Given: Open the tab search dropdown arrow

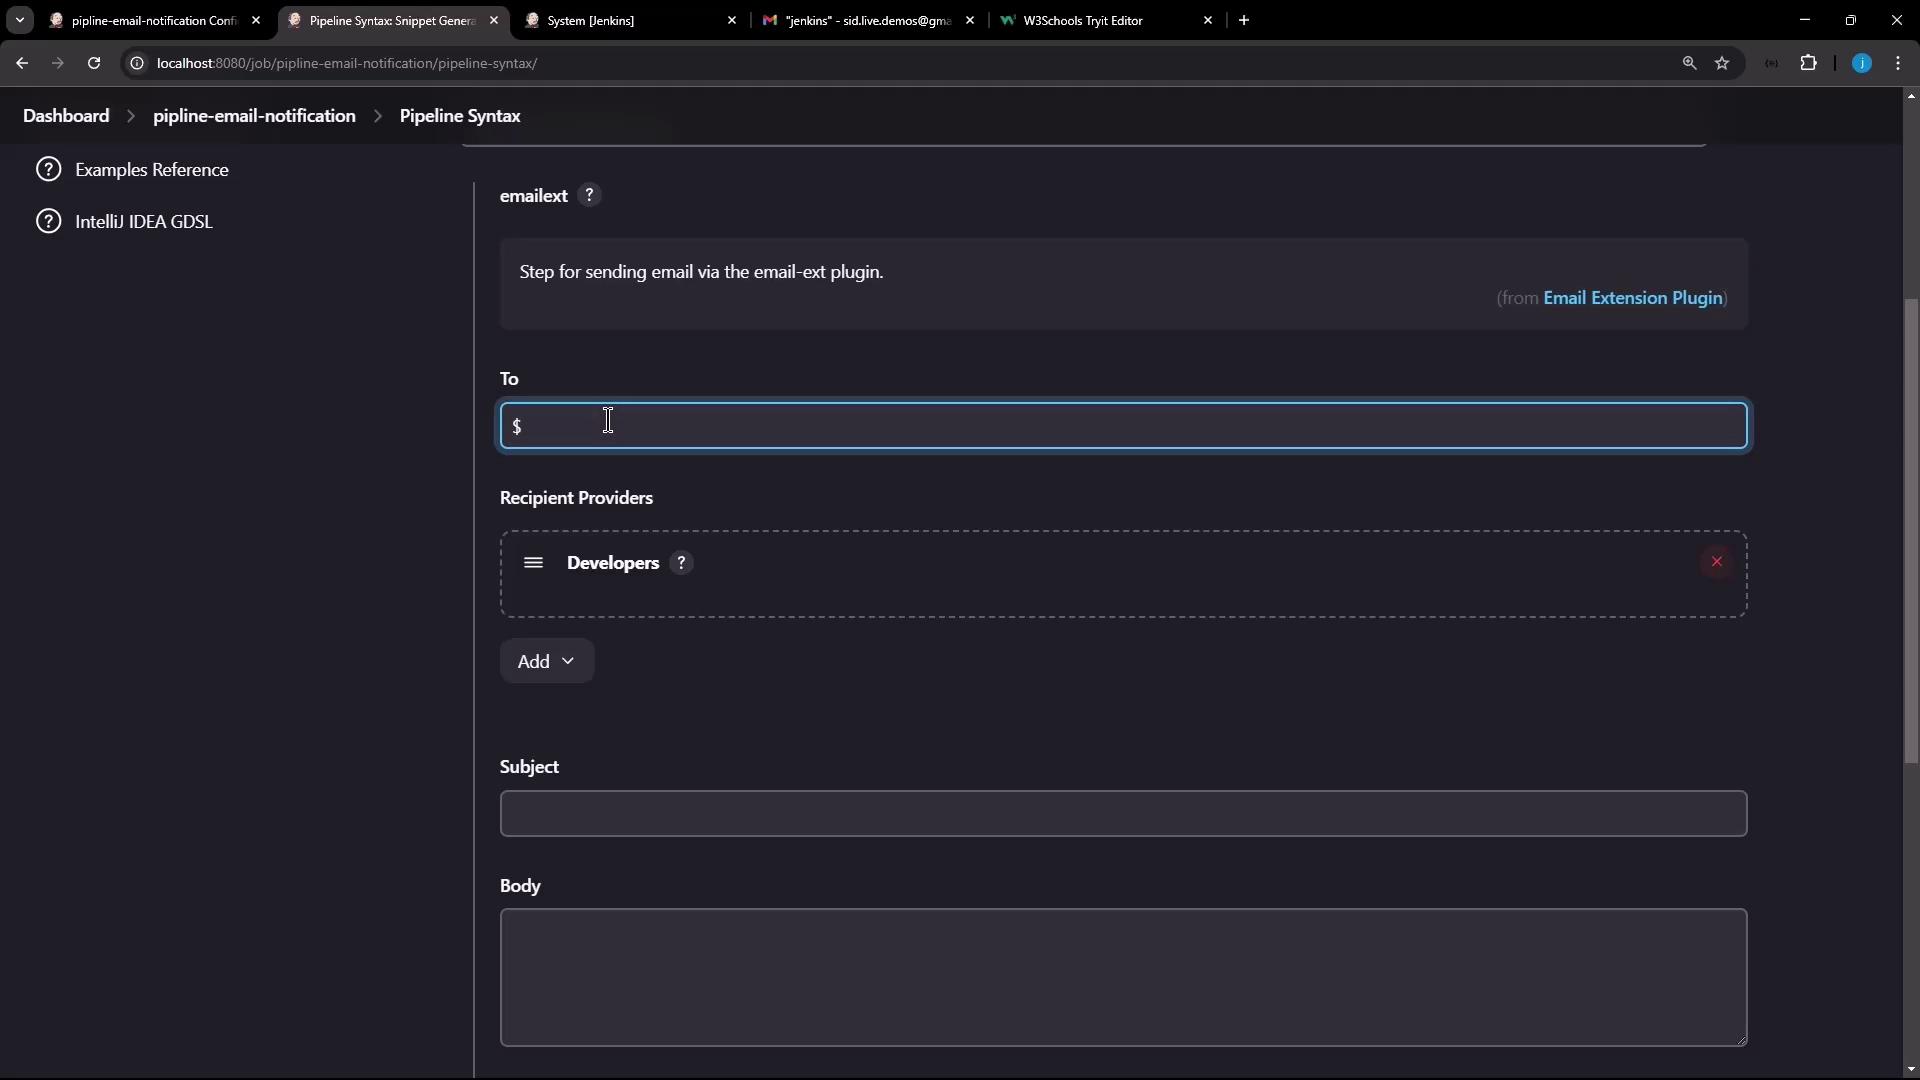Looking at the screenshot, I should 19,20.
